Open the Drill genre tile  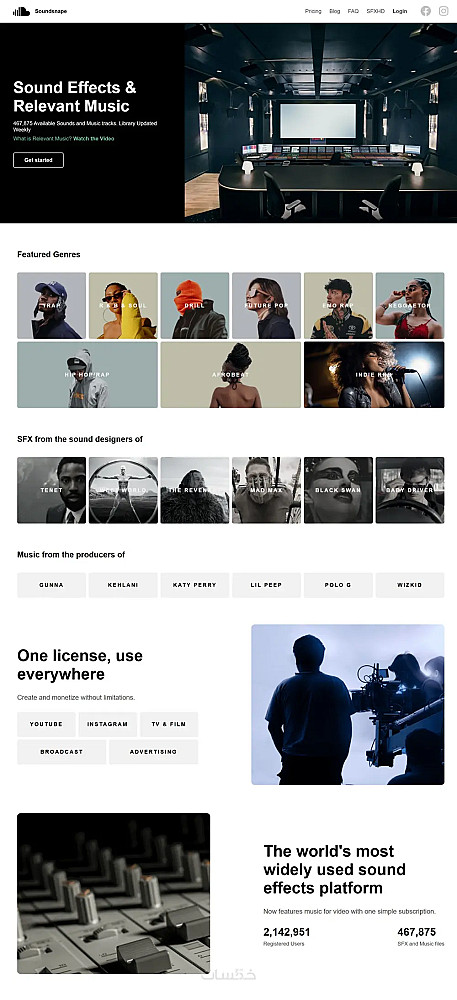194,305
